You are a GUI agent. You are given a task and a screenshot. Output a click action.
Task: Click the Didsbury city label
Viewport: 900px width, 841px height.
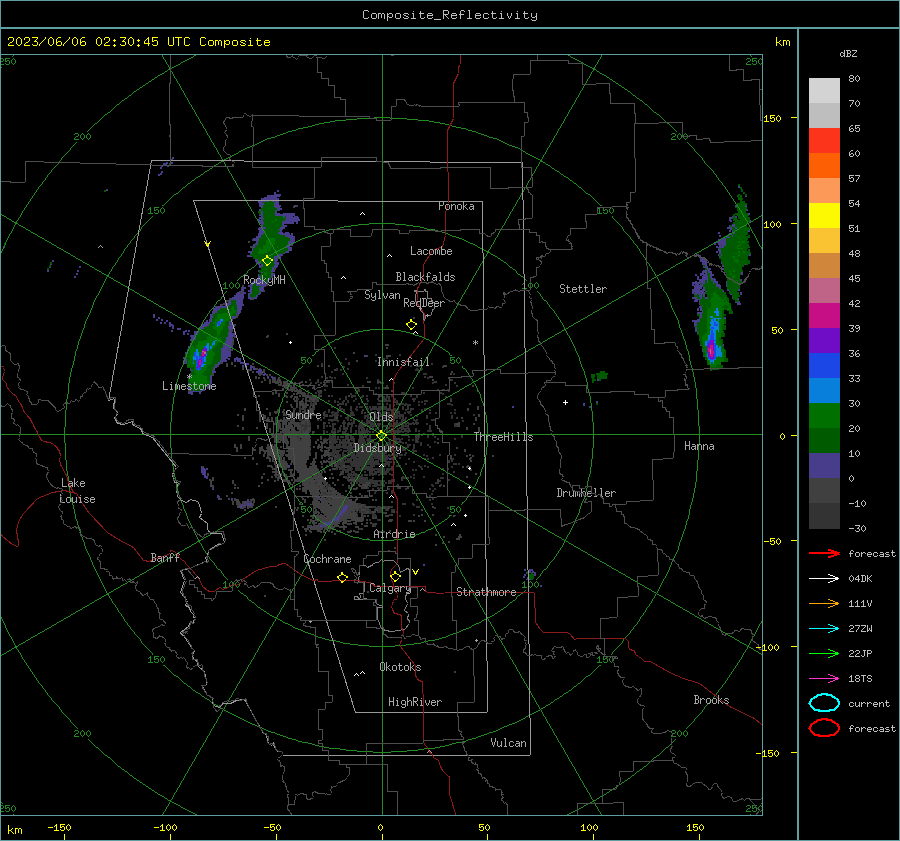point(377,448)
